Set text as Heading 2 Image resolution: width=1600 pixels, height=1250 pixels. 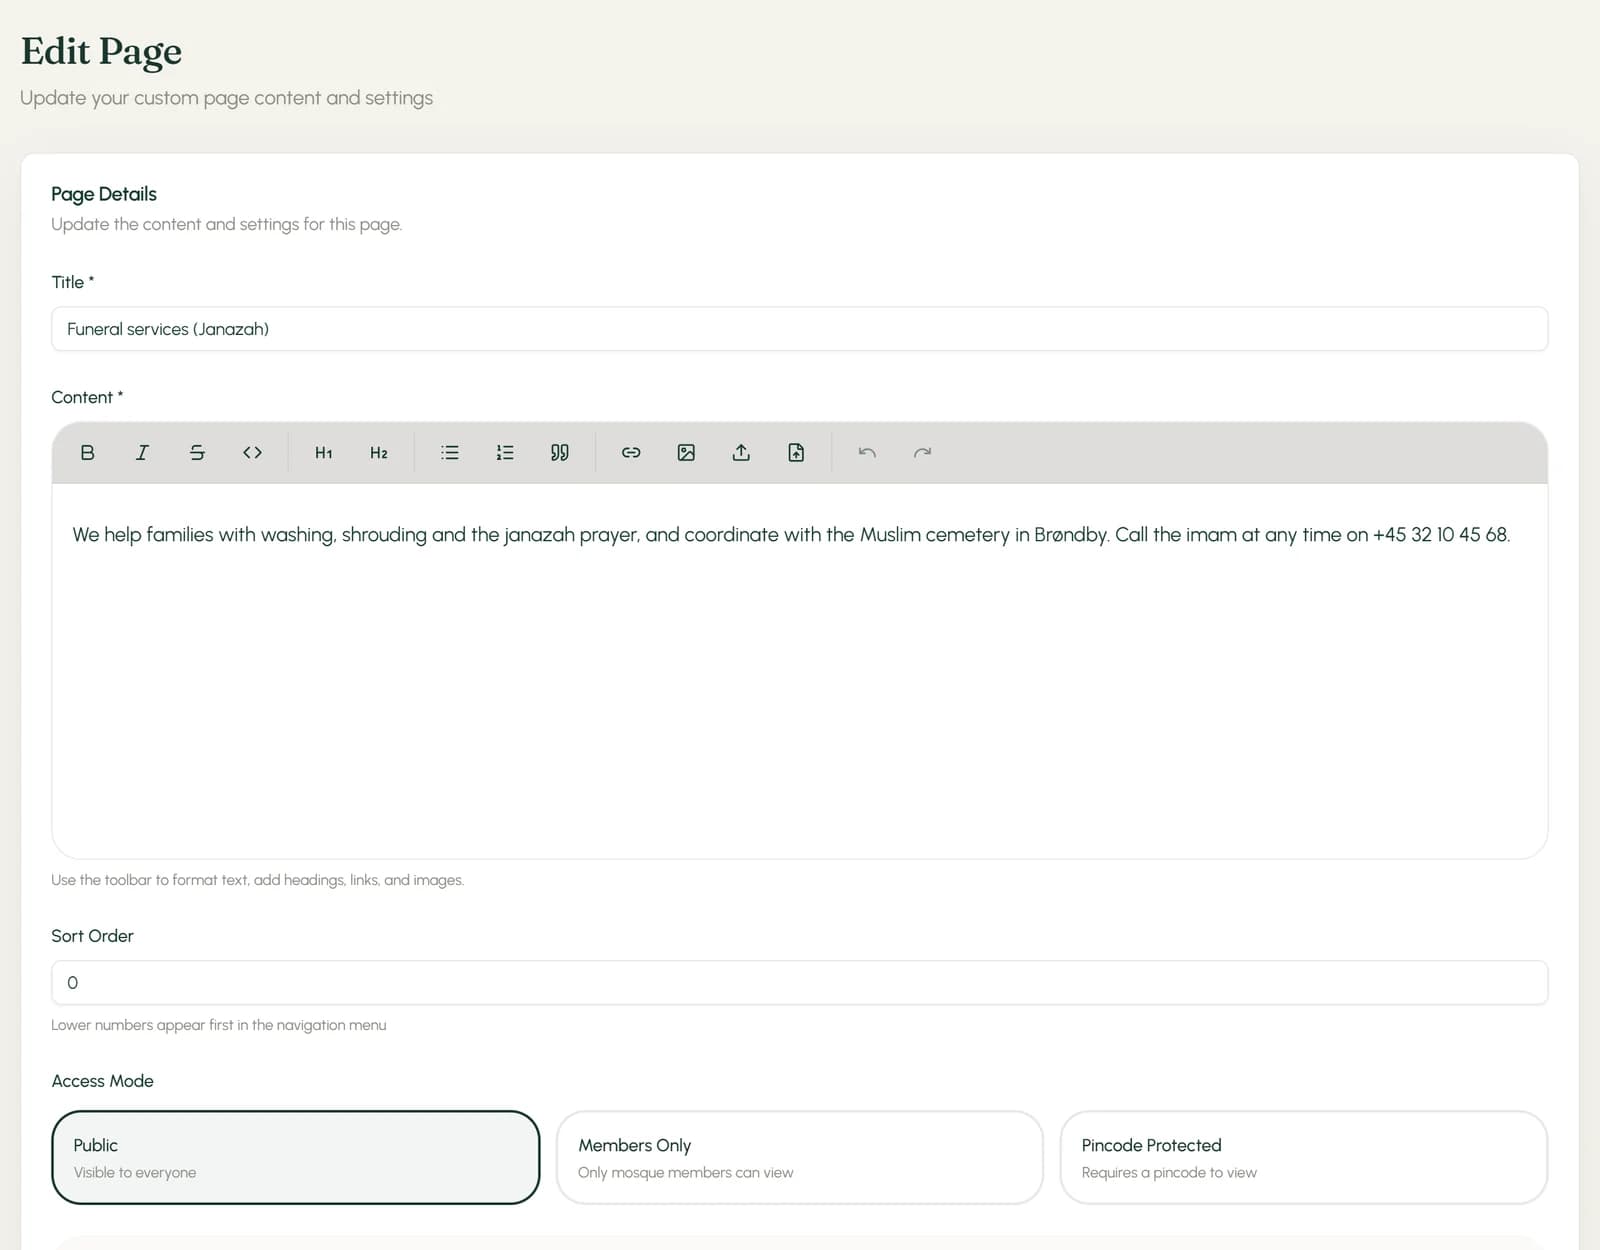pos(378,453)
